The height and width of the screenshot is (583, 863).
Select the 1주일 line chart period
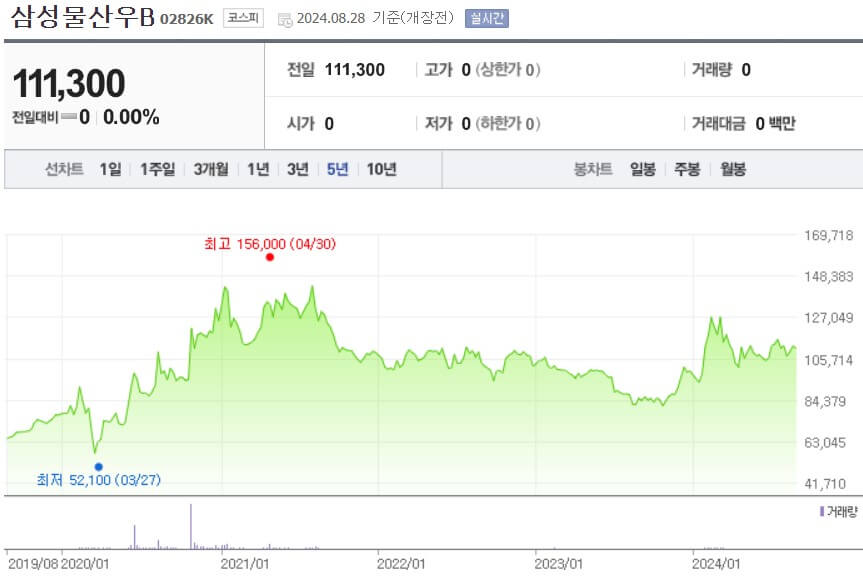click(157, 169)
